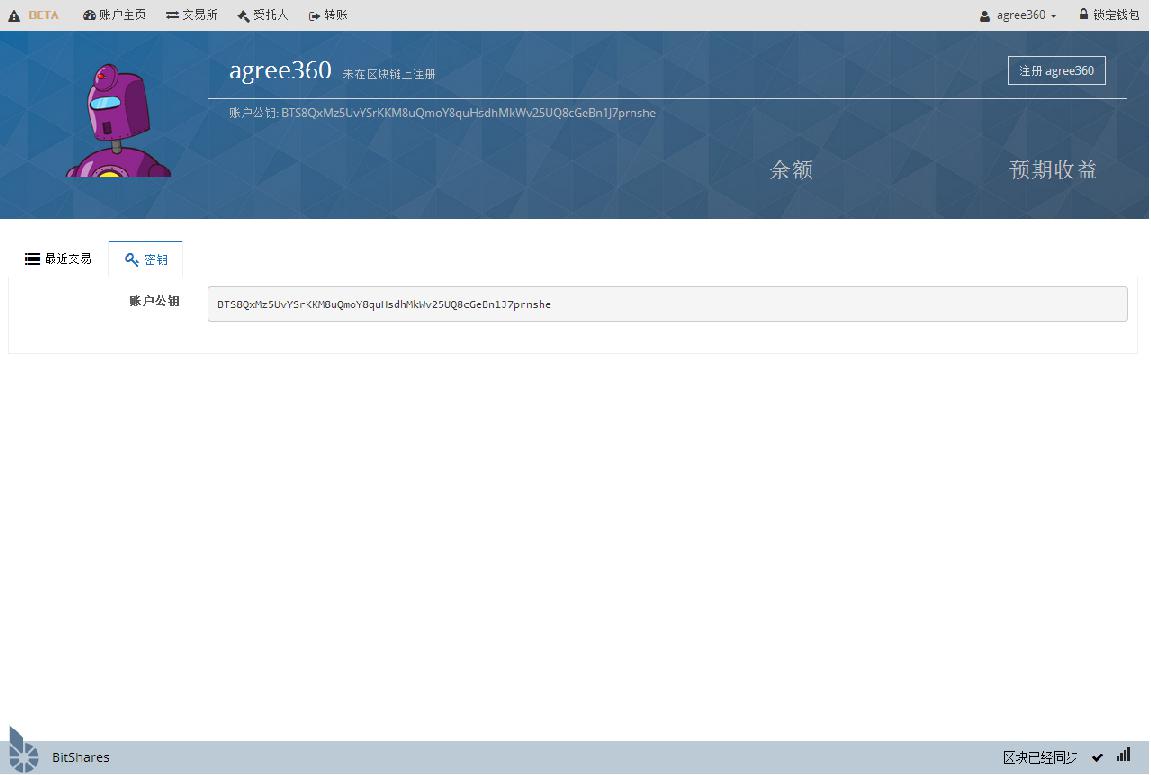
Task: Open the 转账 transfer page
Action: coord(328,15)
